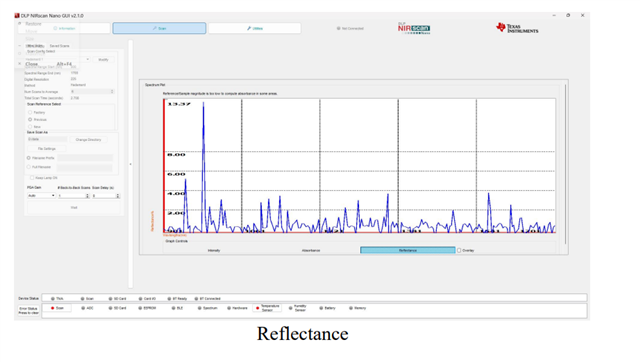
Task: Click the Memory error status indicator
Action: [358, 308]
